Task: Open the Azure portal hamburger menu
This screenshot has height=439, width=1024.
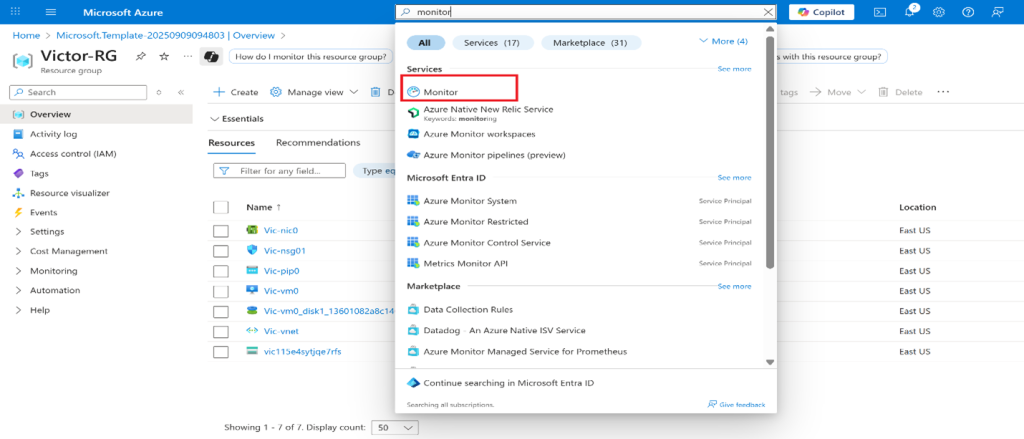Action: (x=52, y=12)
